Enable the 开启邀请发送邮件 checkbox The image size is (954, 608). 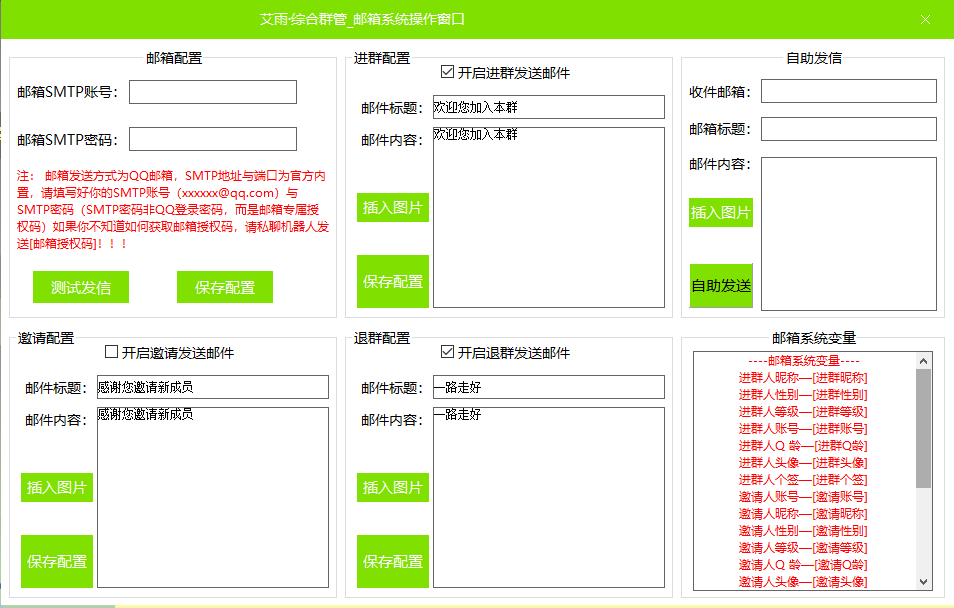pos(111,352)
